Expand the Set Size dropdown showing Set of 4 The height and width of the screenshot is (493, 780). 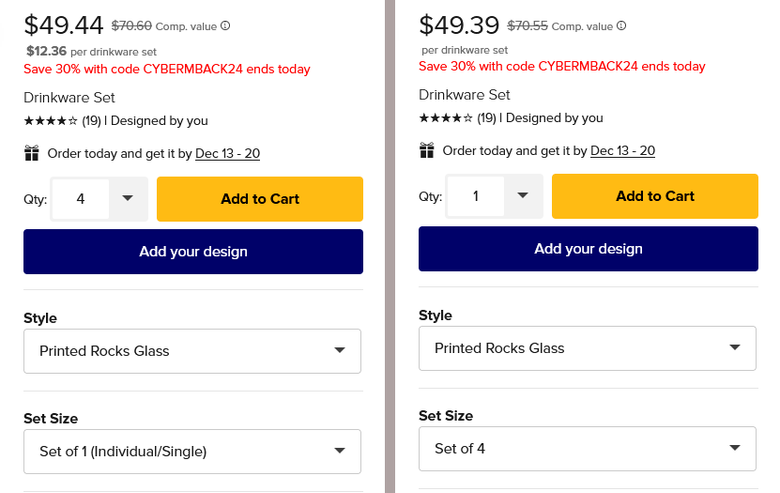[587, 448]
